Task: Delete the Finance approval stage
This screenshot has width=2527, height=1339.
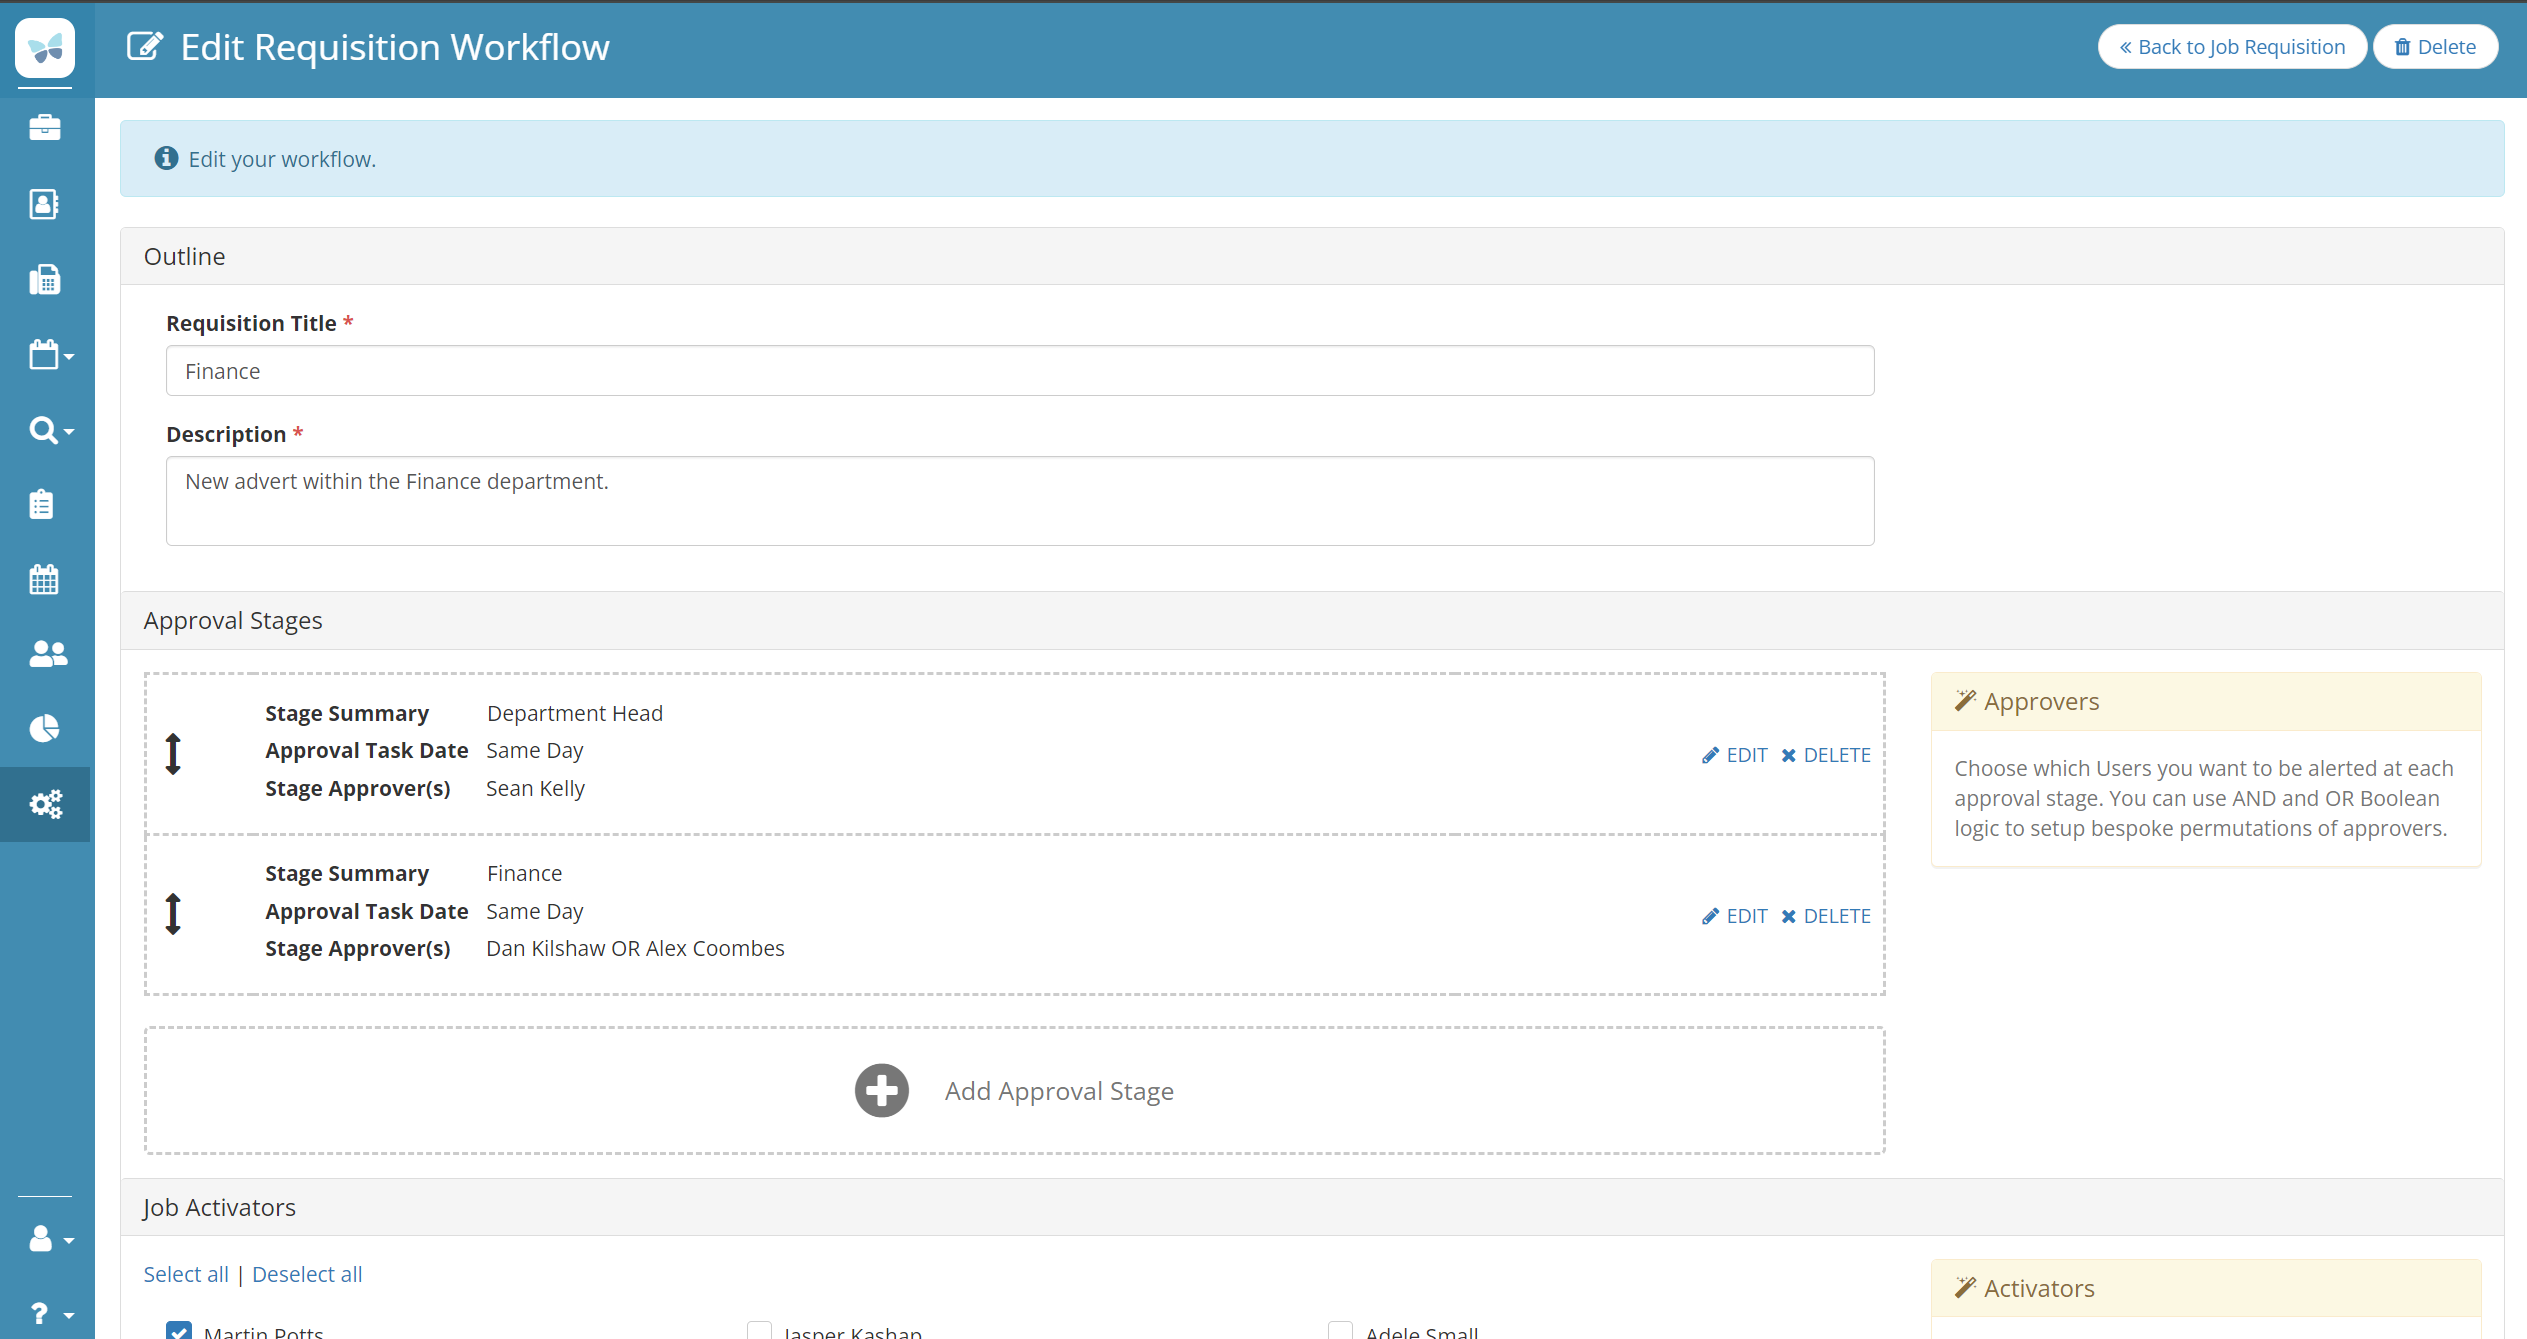Action: coord(1826,916)
